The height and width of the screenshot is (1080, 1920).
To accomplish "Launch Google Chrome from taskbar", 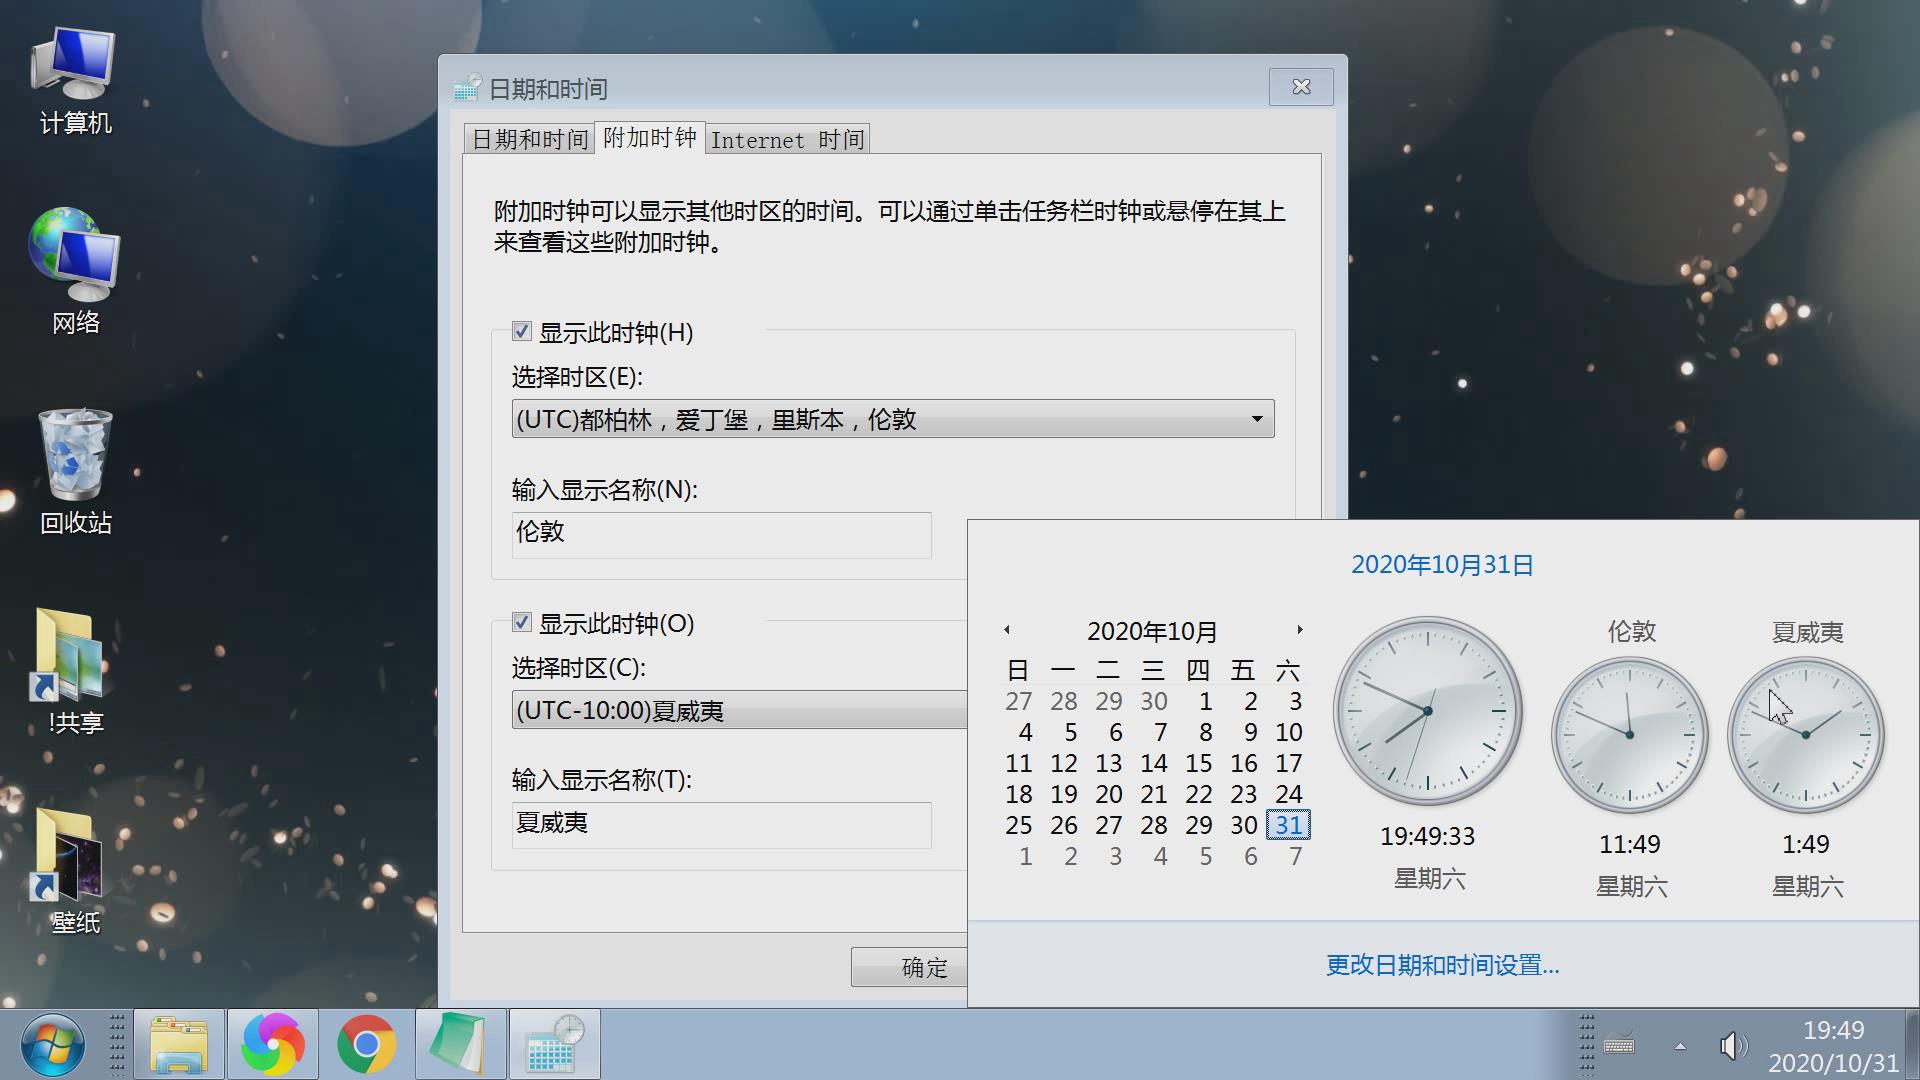I will point(367,1045).
